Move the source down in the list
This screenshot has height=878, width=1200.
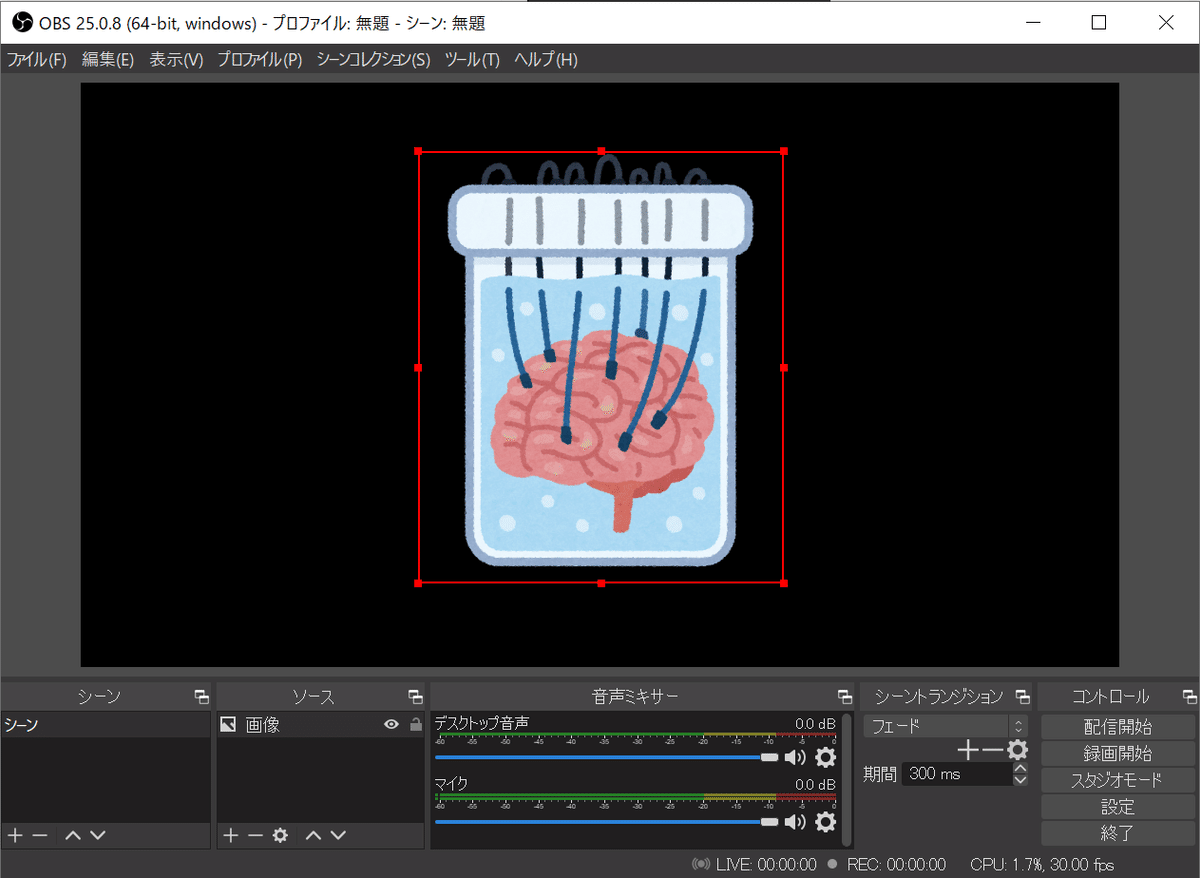pyautogui.click(x=338, y=835)
